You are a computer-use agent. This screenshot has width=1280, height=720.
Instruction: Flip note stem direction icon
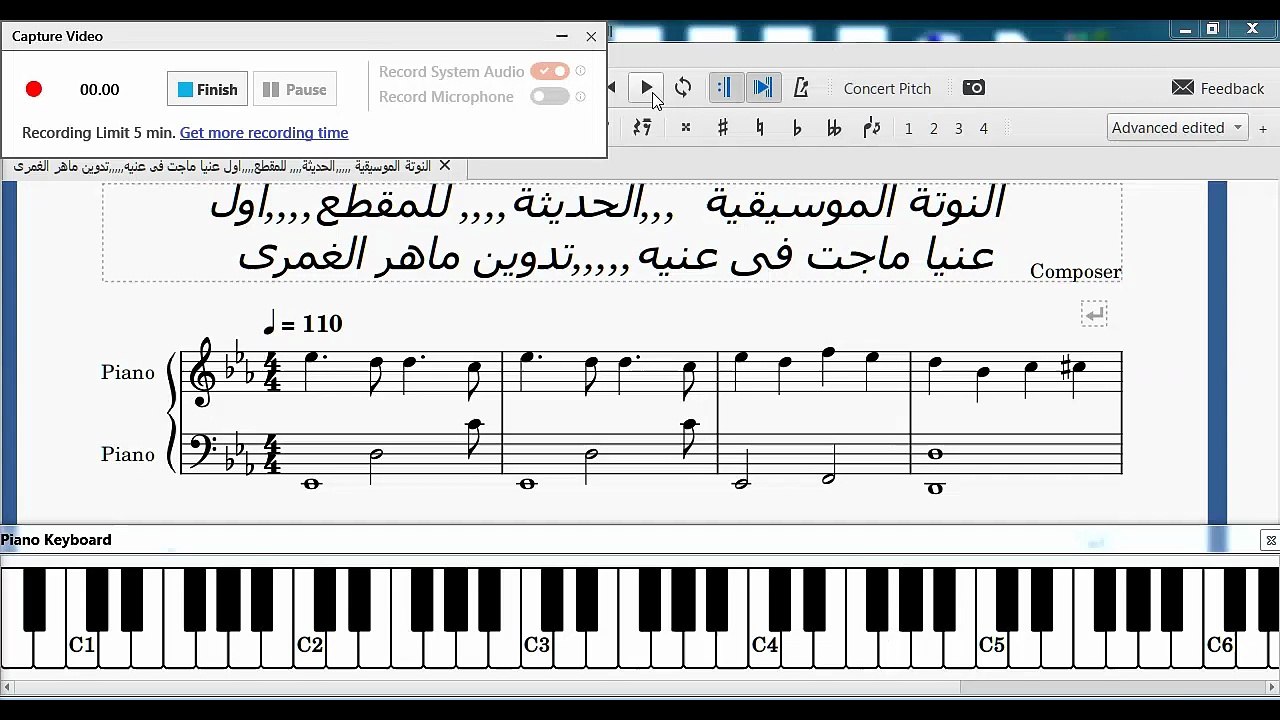(x=871, y=128)
